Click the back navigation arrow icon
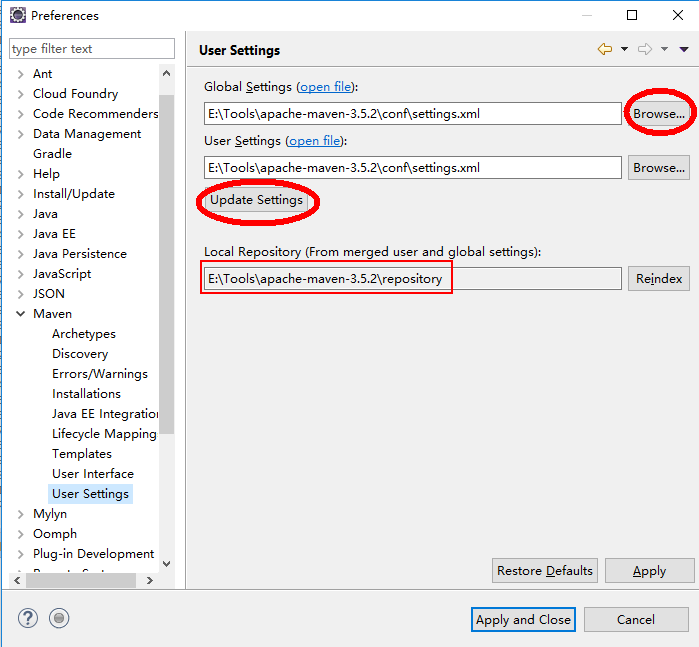The image size is (699, 647). 604,49
